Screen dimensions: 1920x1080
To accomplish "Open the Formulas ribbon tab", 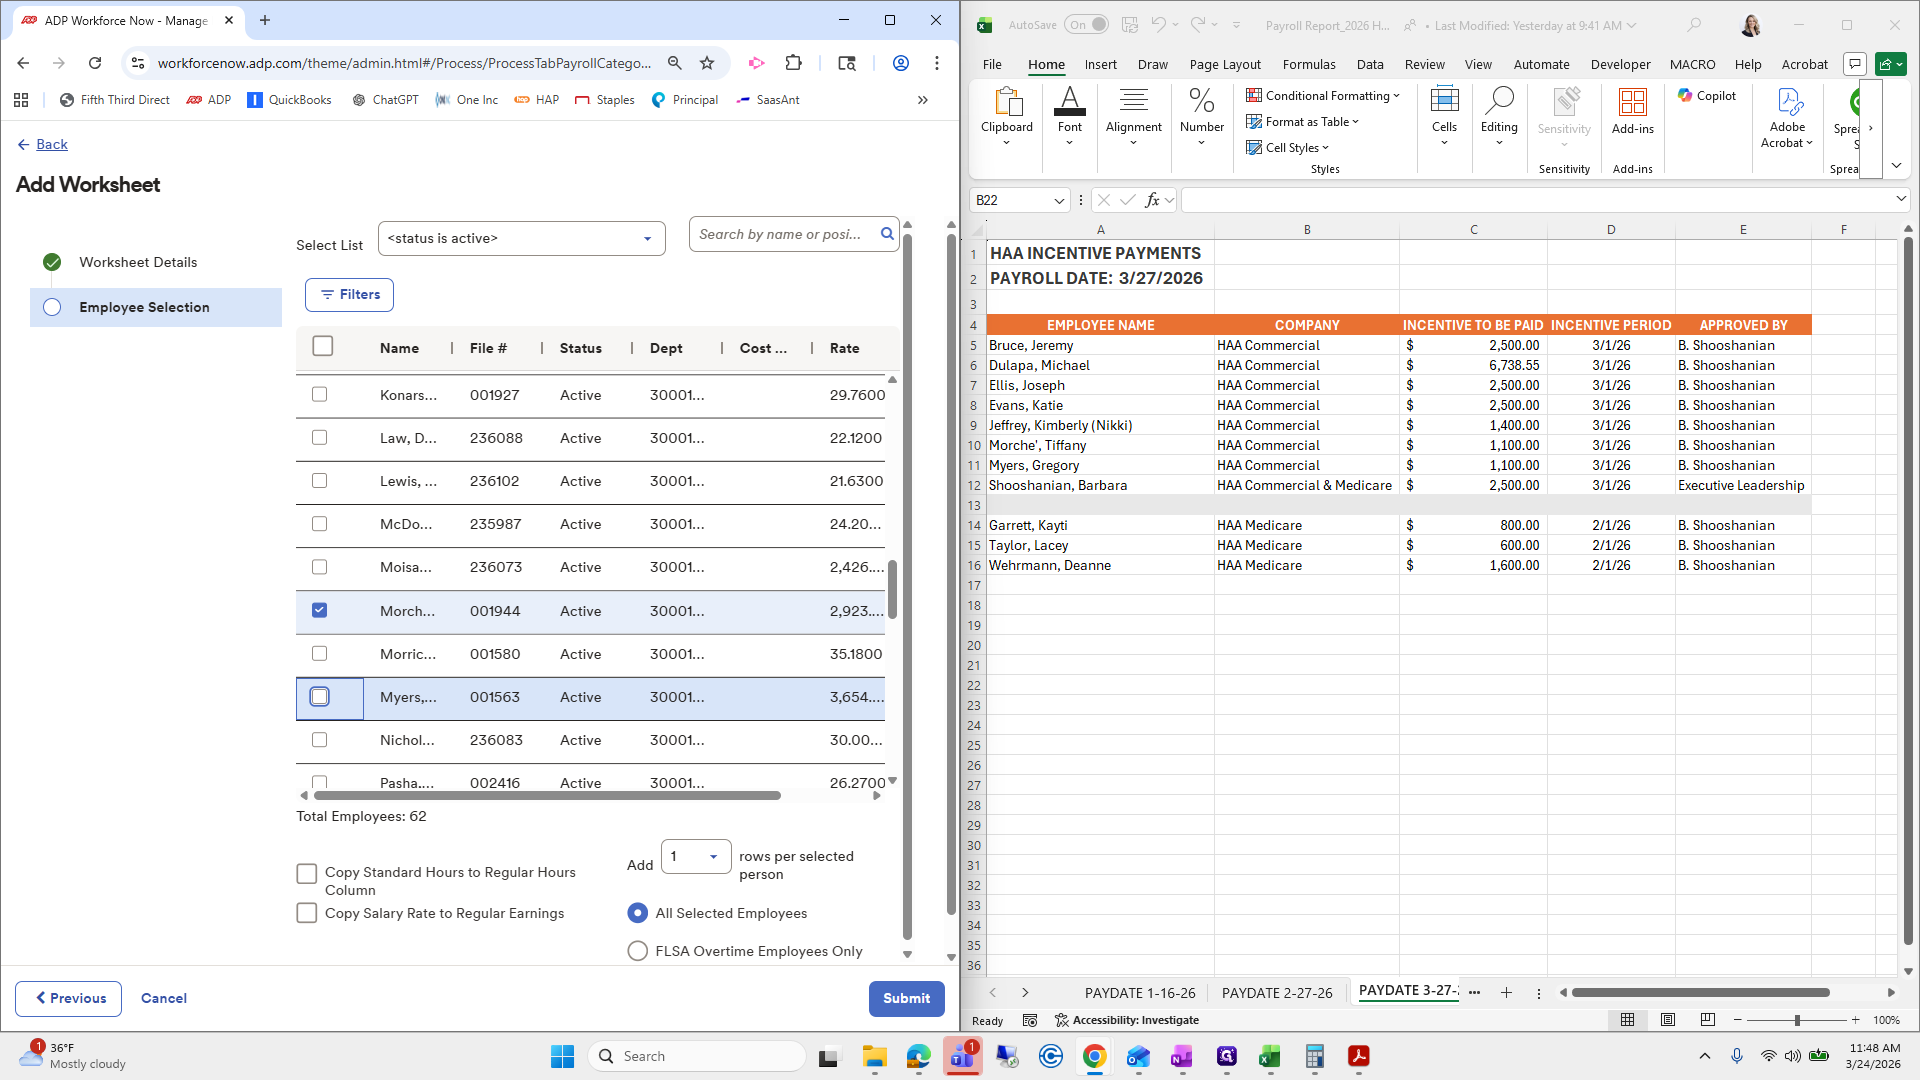I will 1309,64.
